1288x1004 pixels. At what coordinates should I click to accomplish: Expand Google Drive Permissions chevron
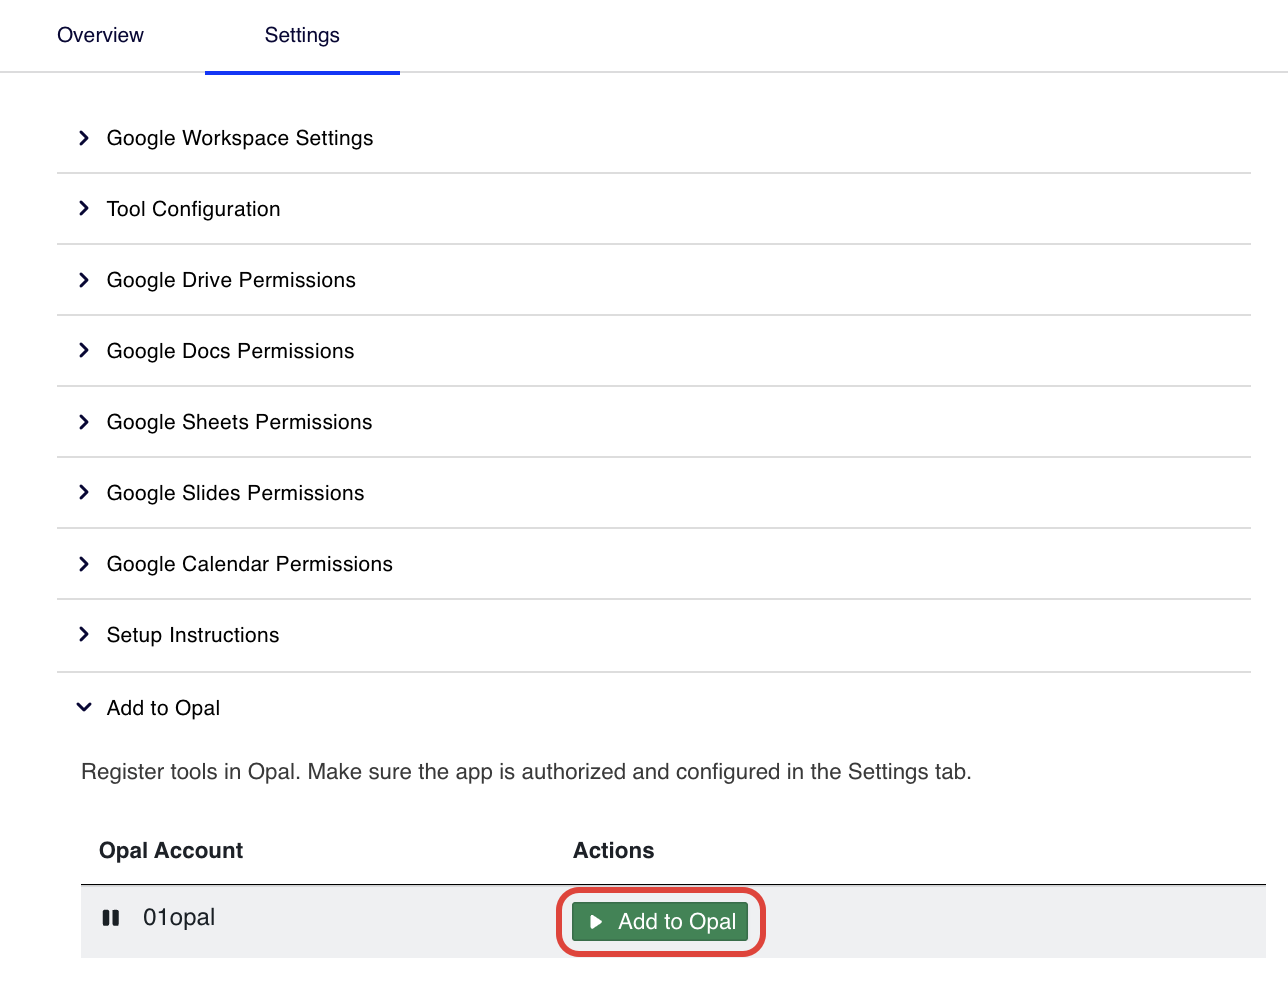point(84,280)
